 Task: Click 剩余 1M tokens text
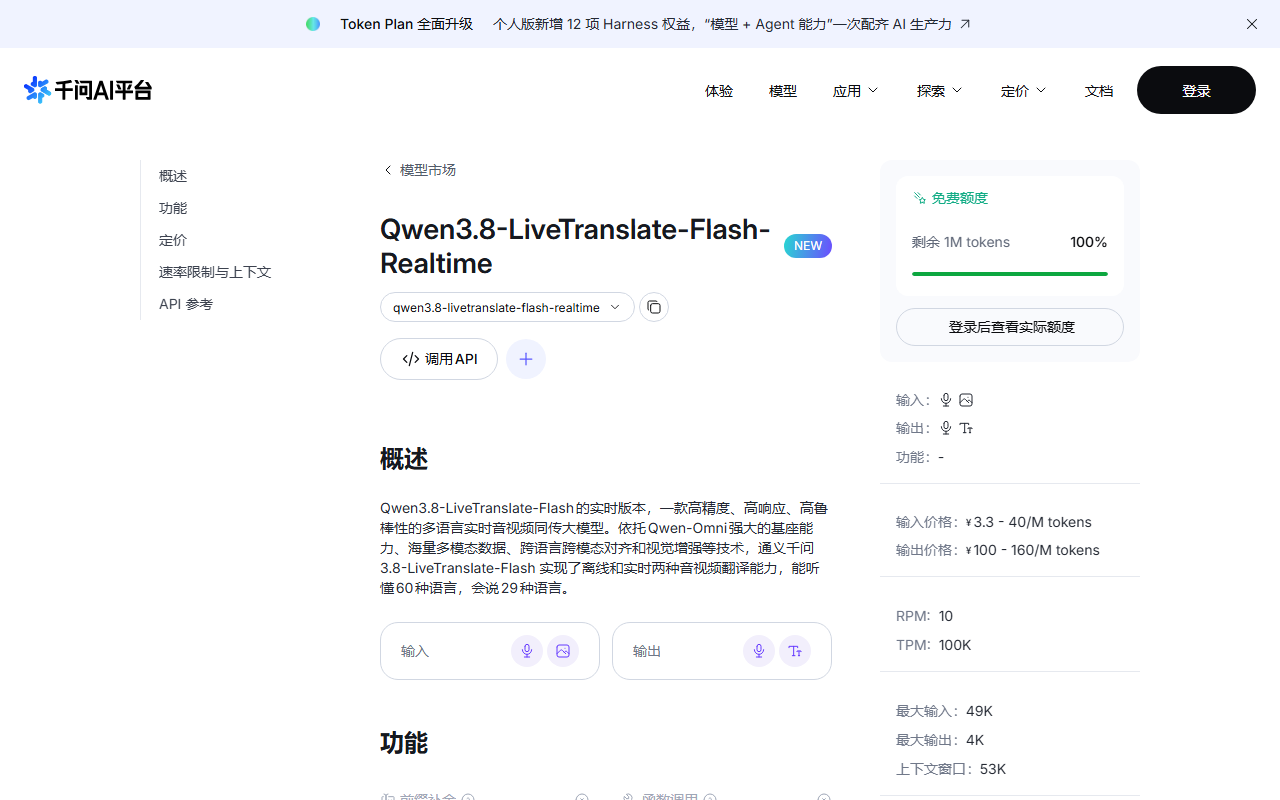point(961,242)
